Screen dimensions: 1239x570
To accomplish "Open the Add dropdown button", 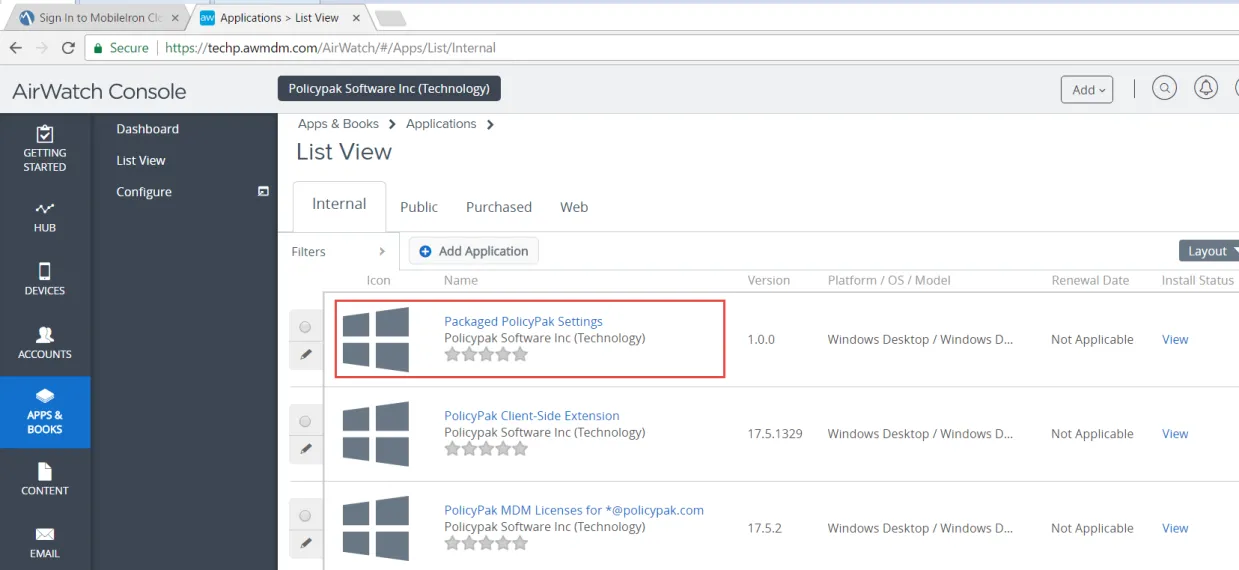I will (1088, 89).
